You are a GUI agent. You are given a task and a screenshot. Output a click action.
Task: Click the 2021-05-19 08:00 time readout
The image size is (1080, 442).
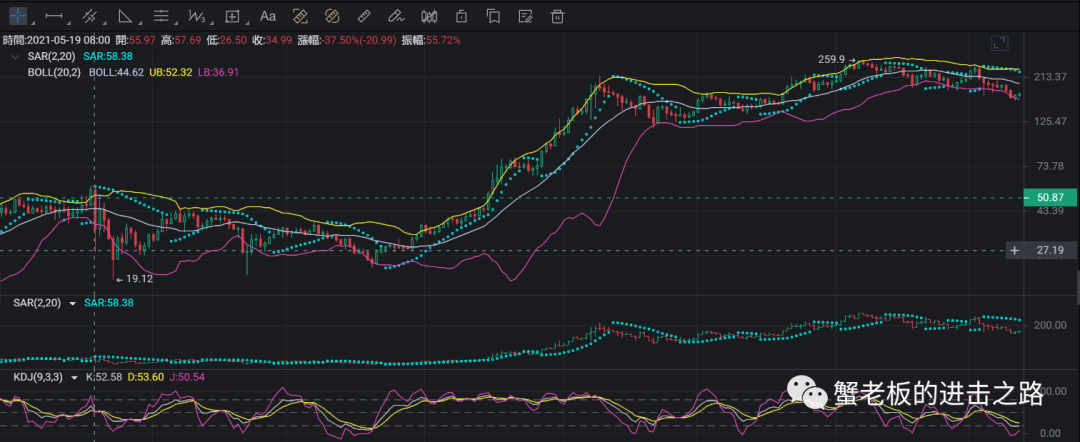(x=66, y=41)
